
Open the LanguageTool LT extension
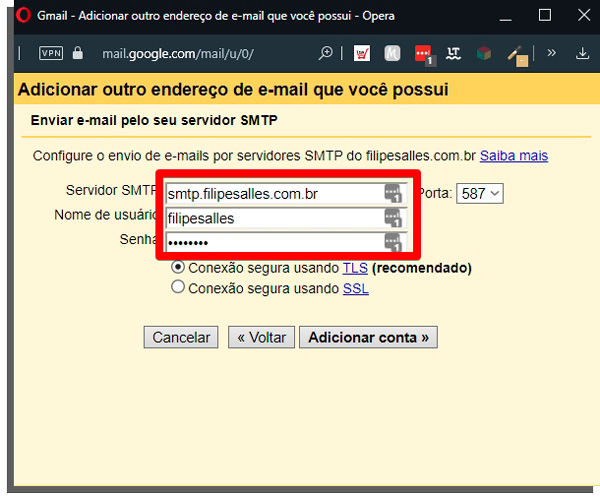pyautogui.click(x=453, y=53)
